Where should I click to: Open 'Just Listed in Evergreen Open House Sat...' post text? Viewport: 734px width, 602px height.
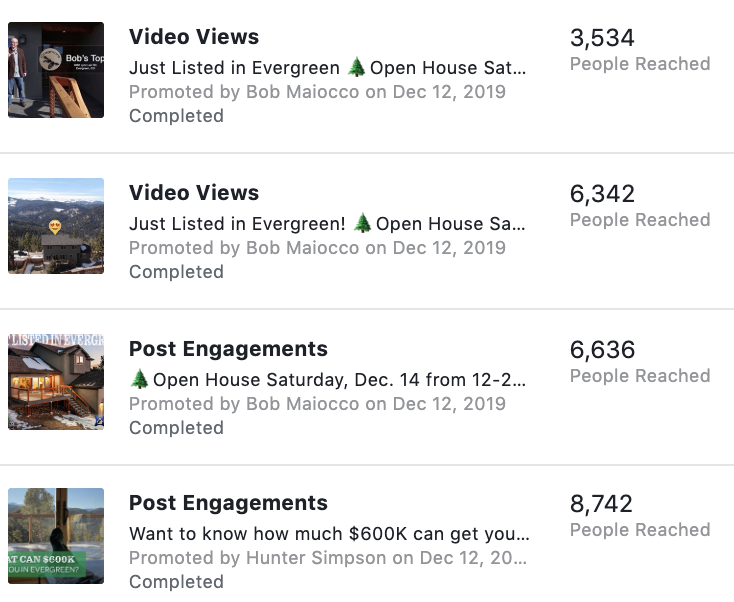[328, 67]
